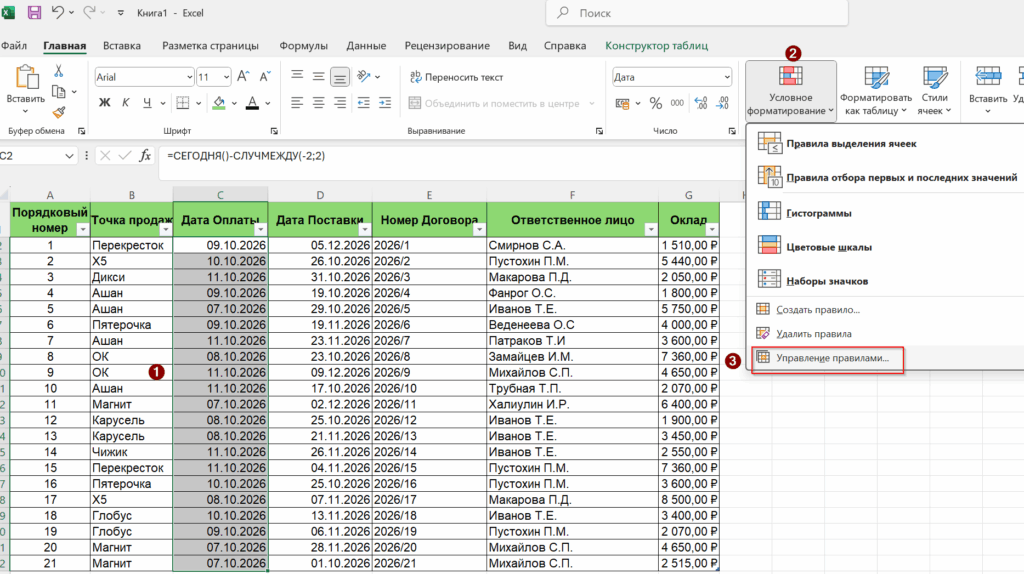Open Конструктор таблиц tab
Viewport: 1024px width, 574px height.
pyautogui.click(x=656, y=46)
